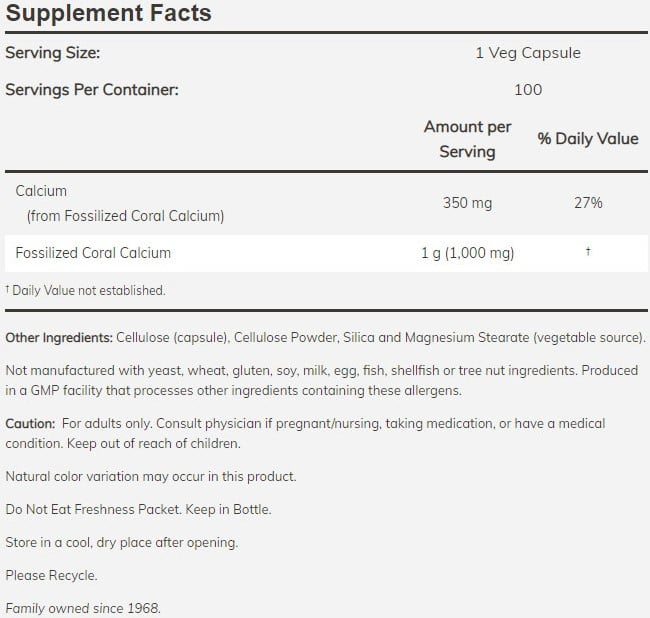Click the Natural color variation notice
The image size is (650, 618).
click(x=151, y=477)
